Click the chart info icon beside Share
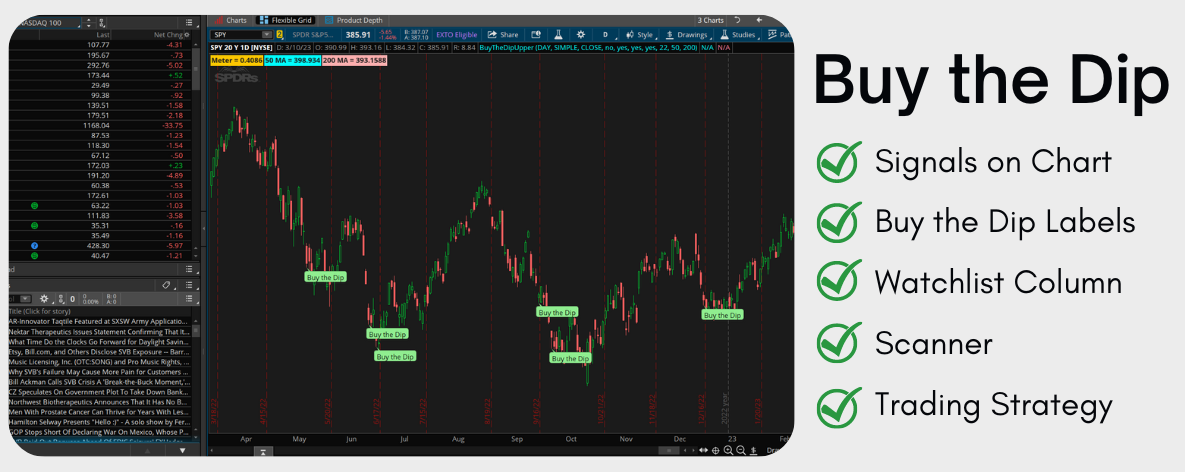Viewport: 1185px width, 472px height. pos(536,35)
